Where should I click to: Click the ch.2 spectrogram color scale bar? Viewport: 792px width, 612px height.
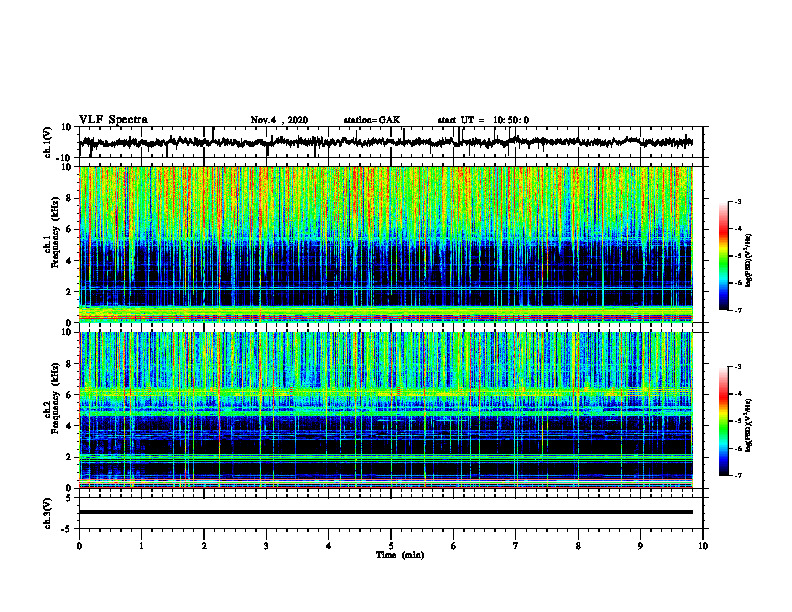pyautogui.click(x=723, y=421)
